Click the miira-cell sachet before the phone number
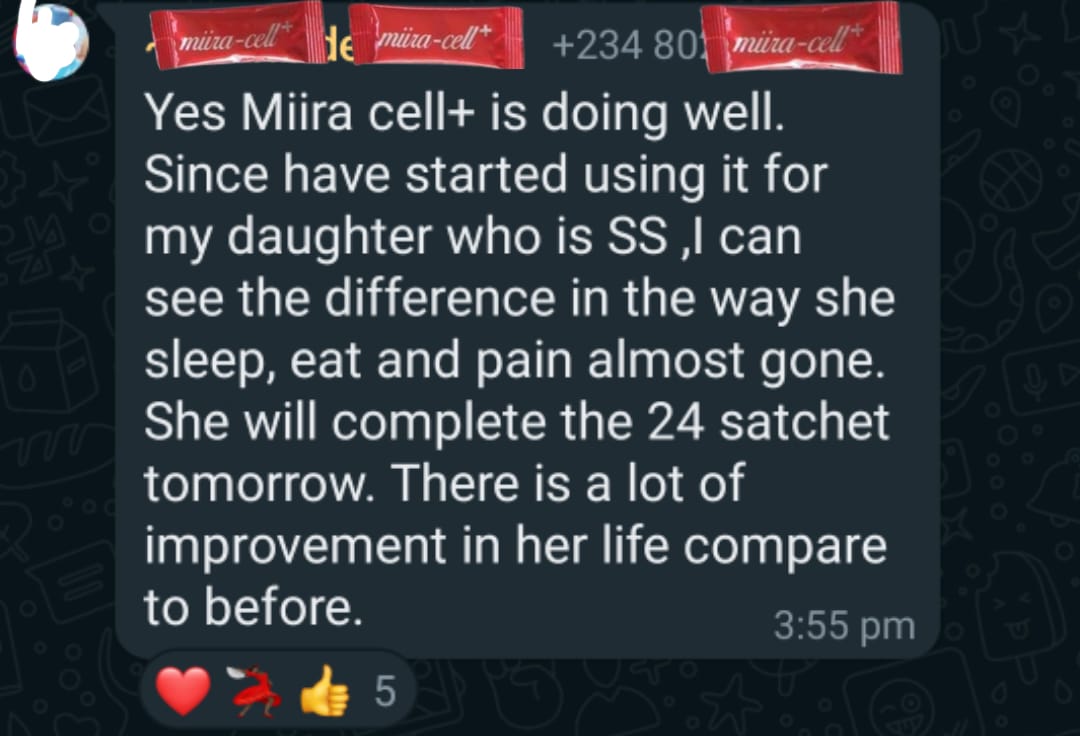 pyautogui.click(x=436, y=37)
